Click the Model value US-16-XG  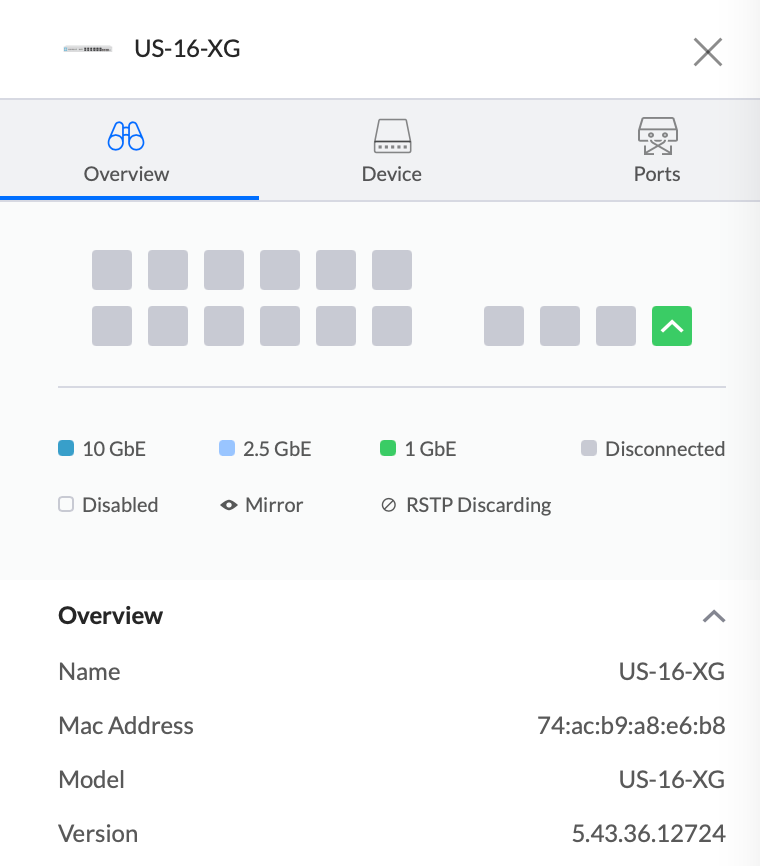pyautogui.click(x=672, y=779)
